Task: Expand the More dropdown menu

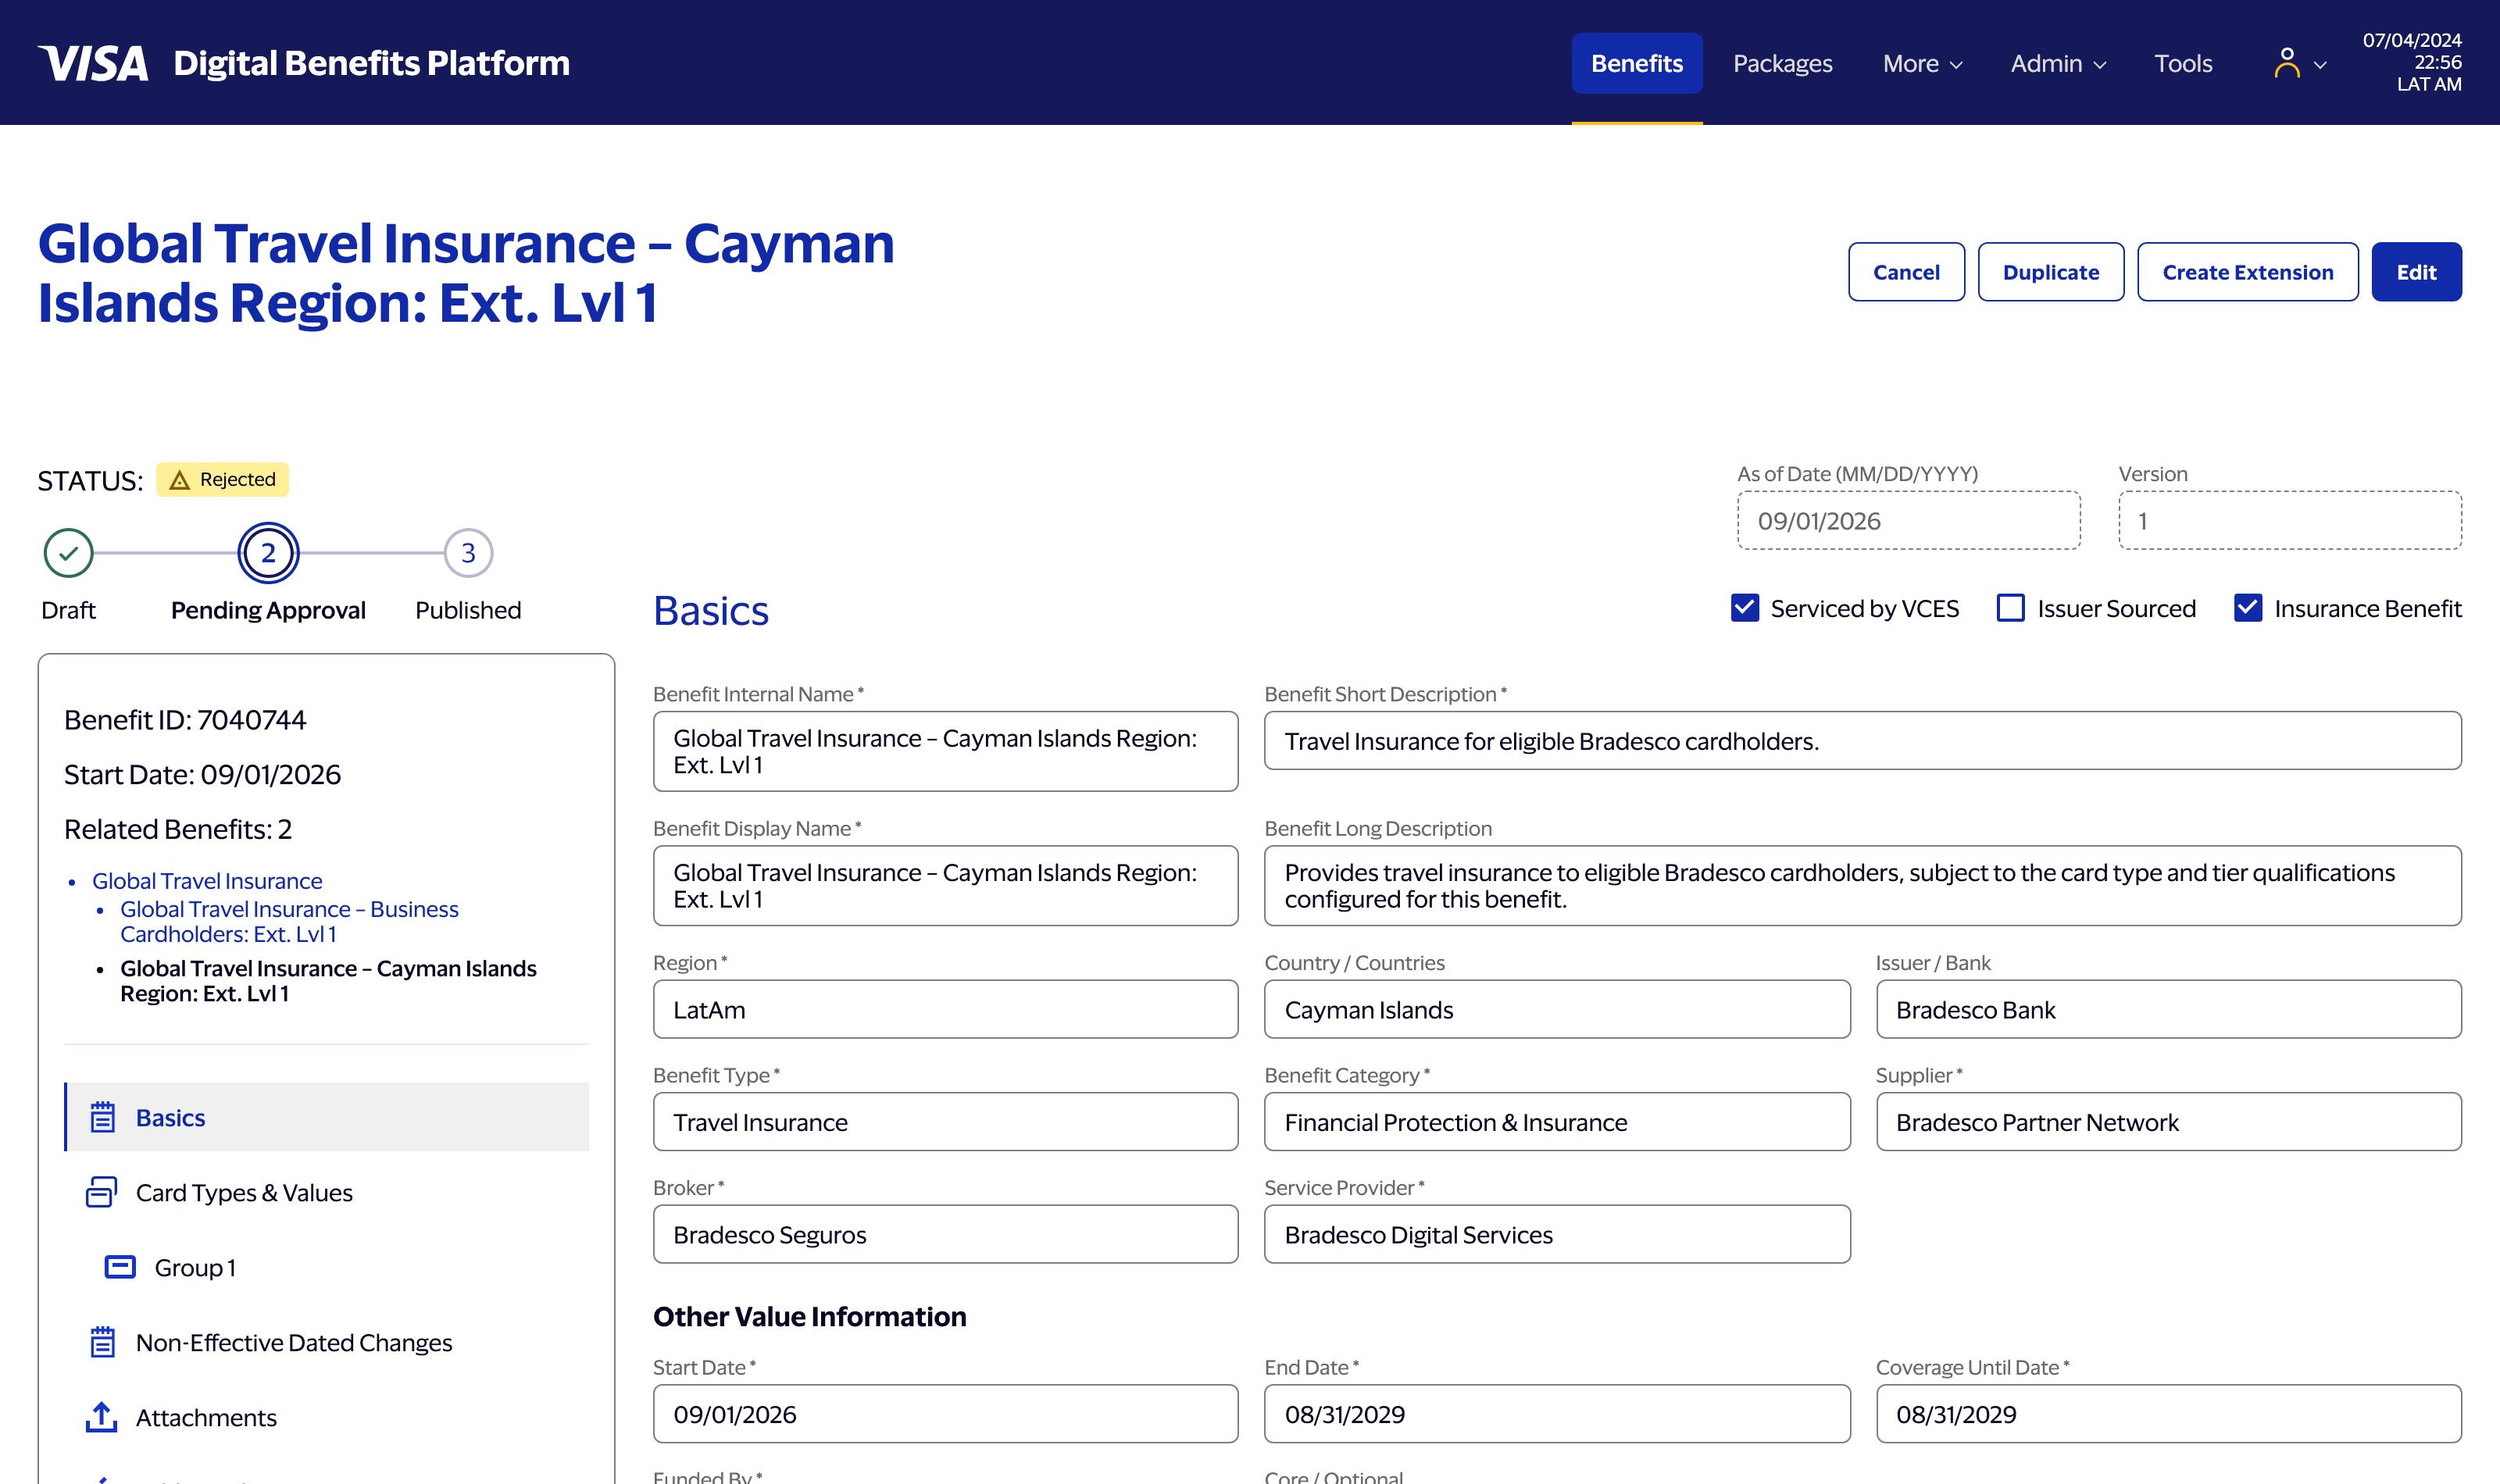Action: [x=1922, y=63]
